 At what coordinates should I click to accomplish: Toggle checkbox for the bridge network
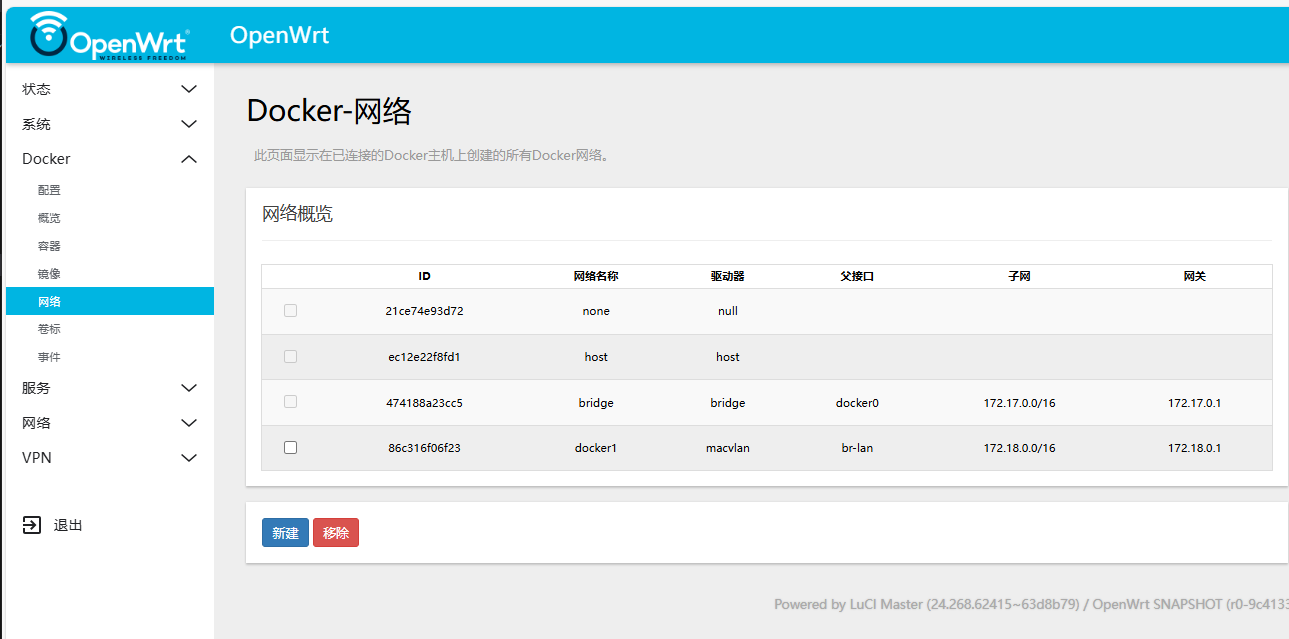tap(290, 402)
